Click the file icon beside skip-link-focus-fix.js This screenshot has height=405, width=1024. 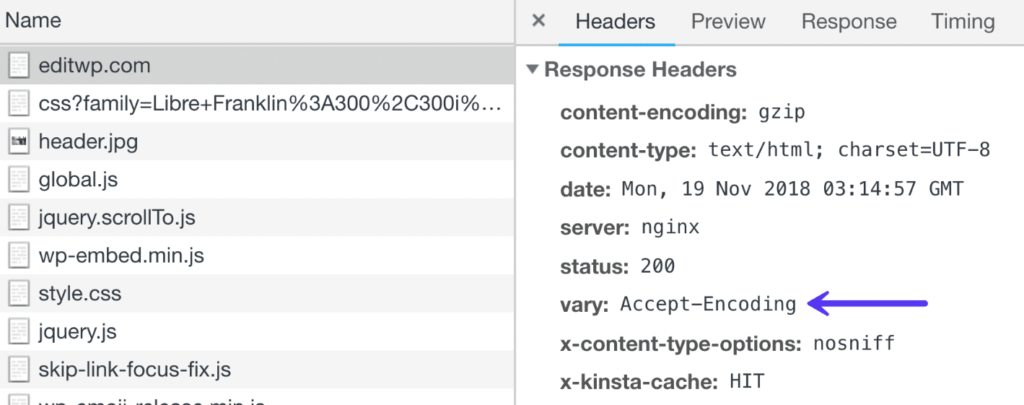(19, 370)
